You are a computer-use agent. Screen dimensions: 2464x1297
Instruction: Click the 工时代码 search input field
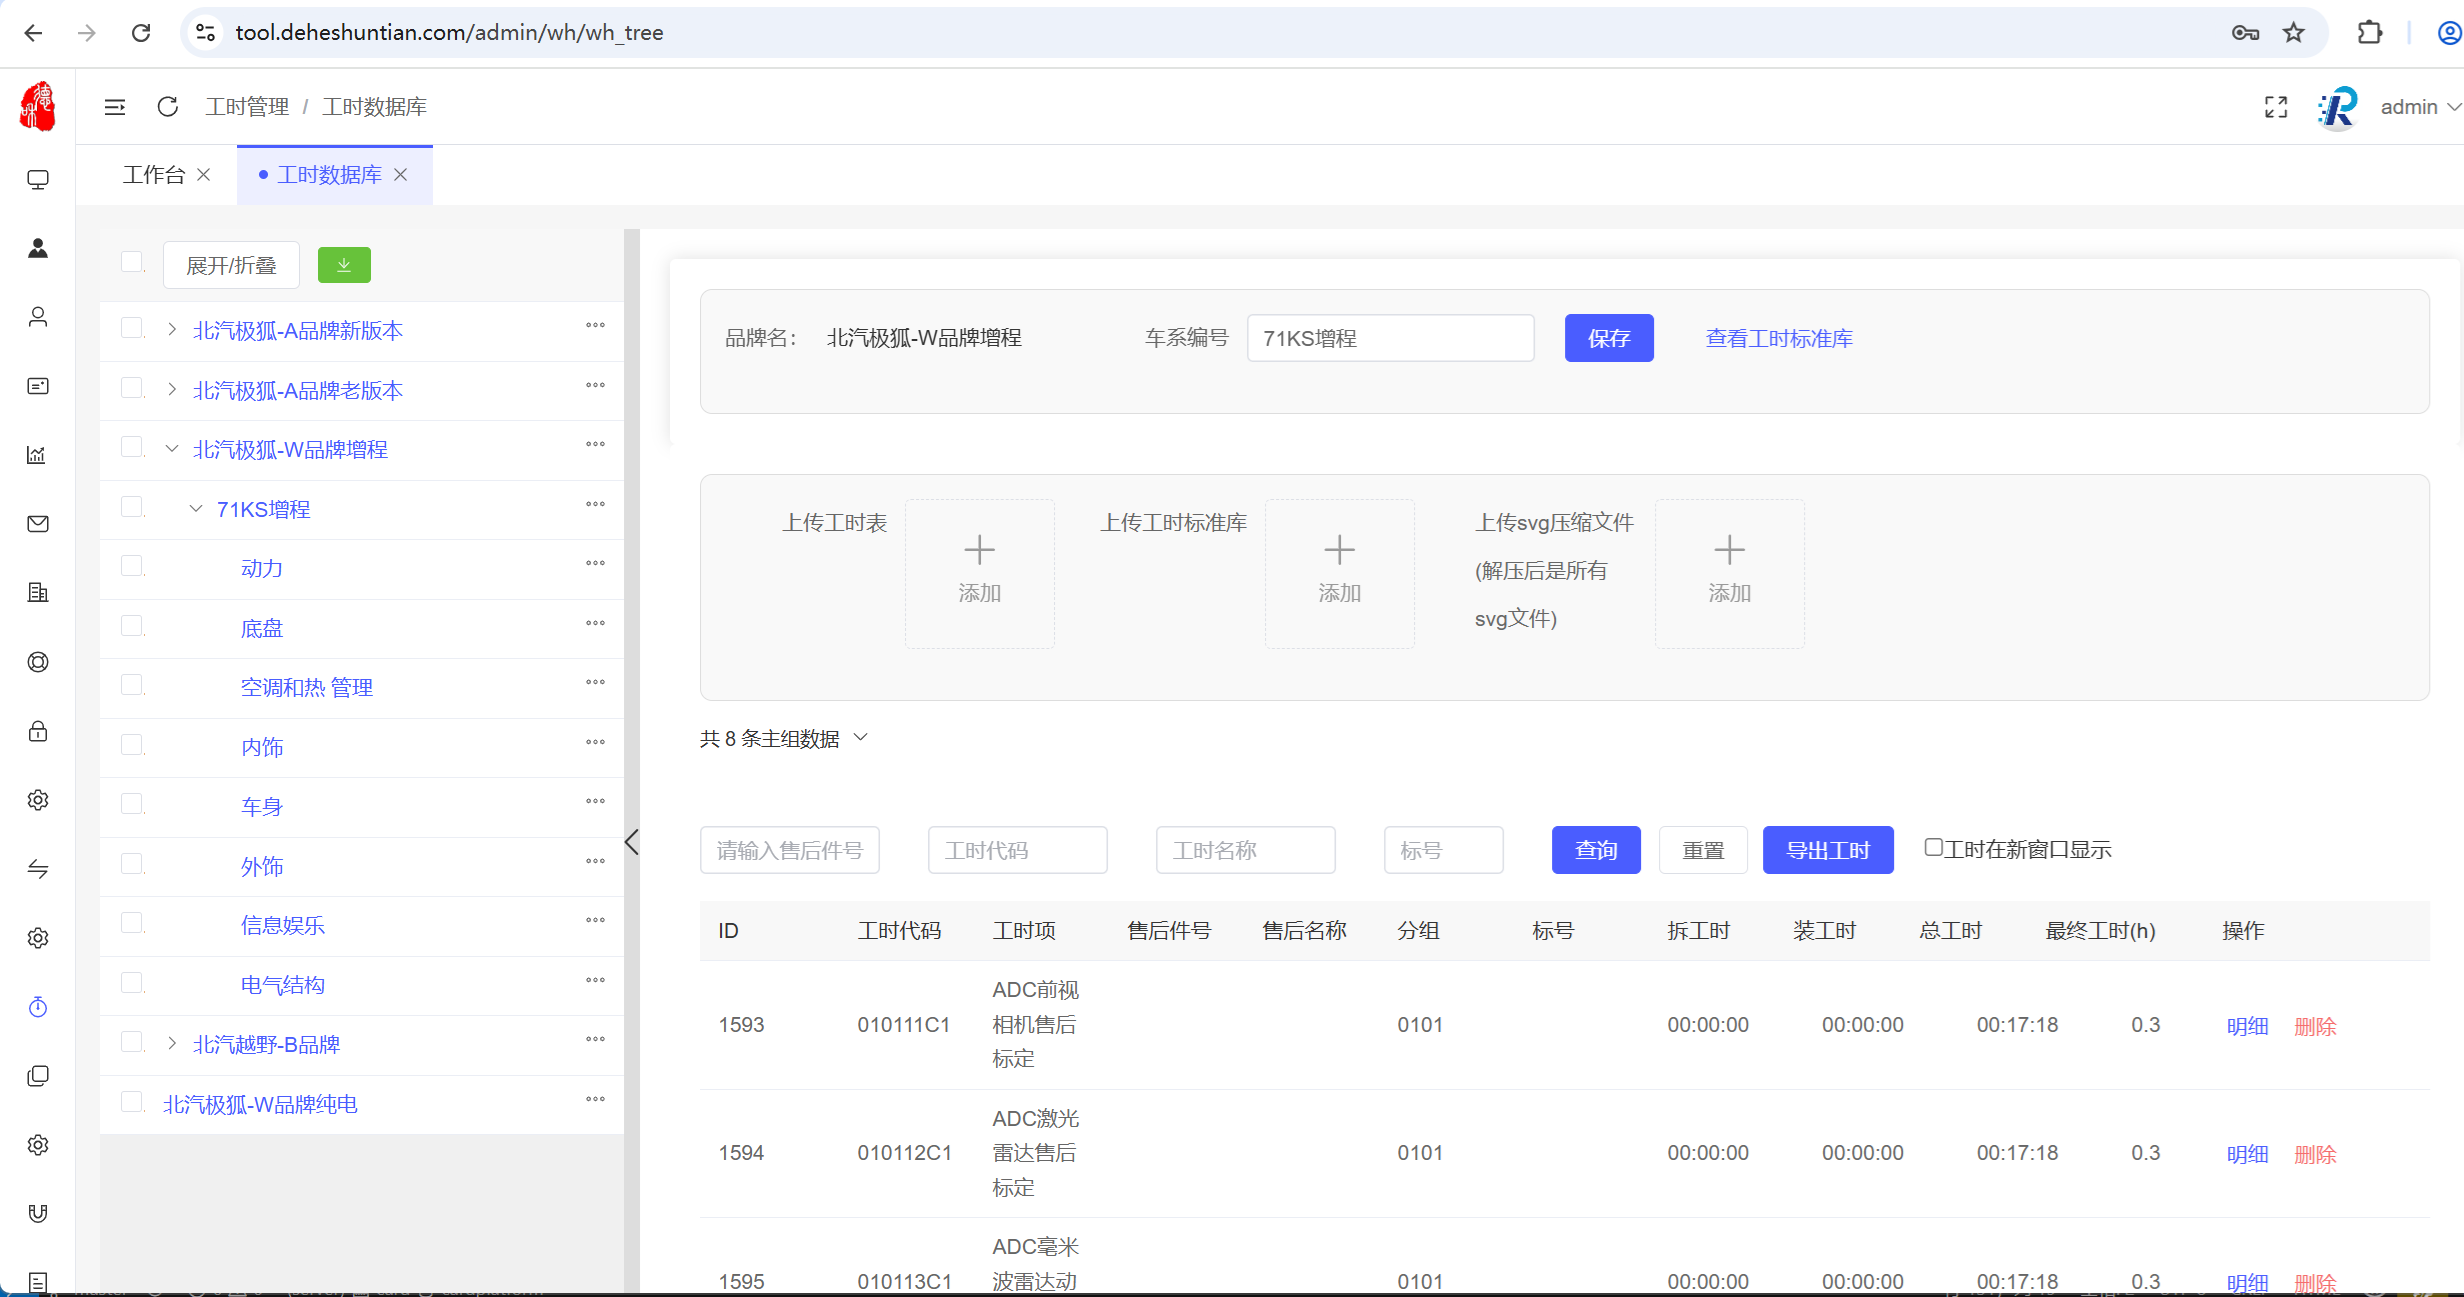pos(1017,850)
